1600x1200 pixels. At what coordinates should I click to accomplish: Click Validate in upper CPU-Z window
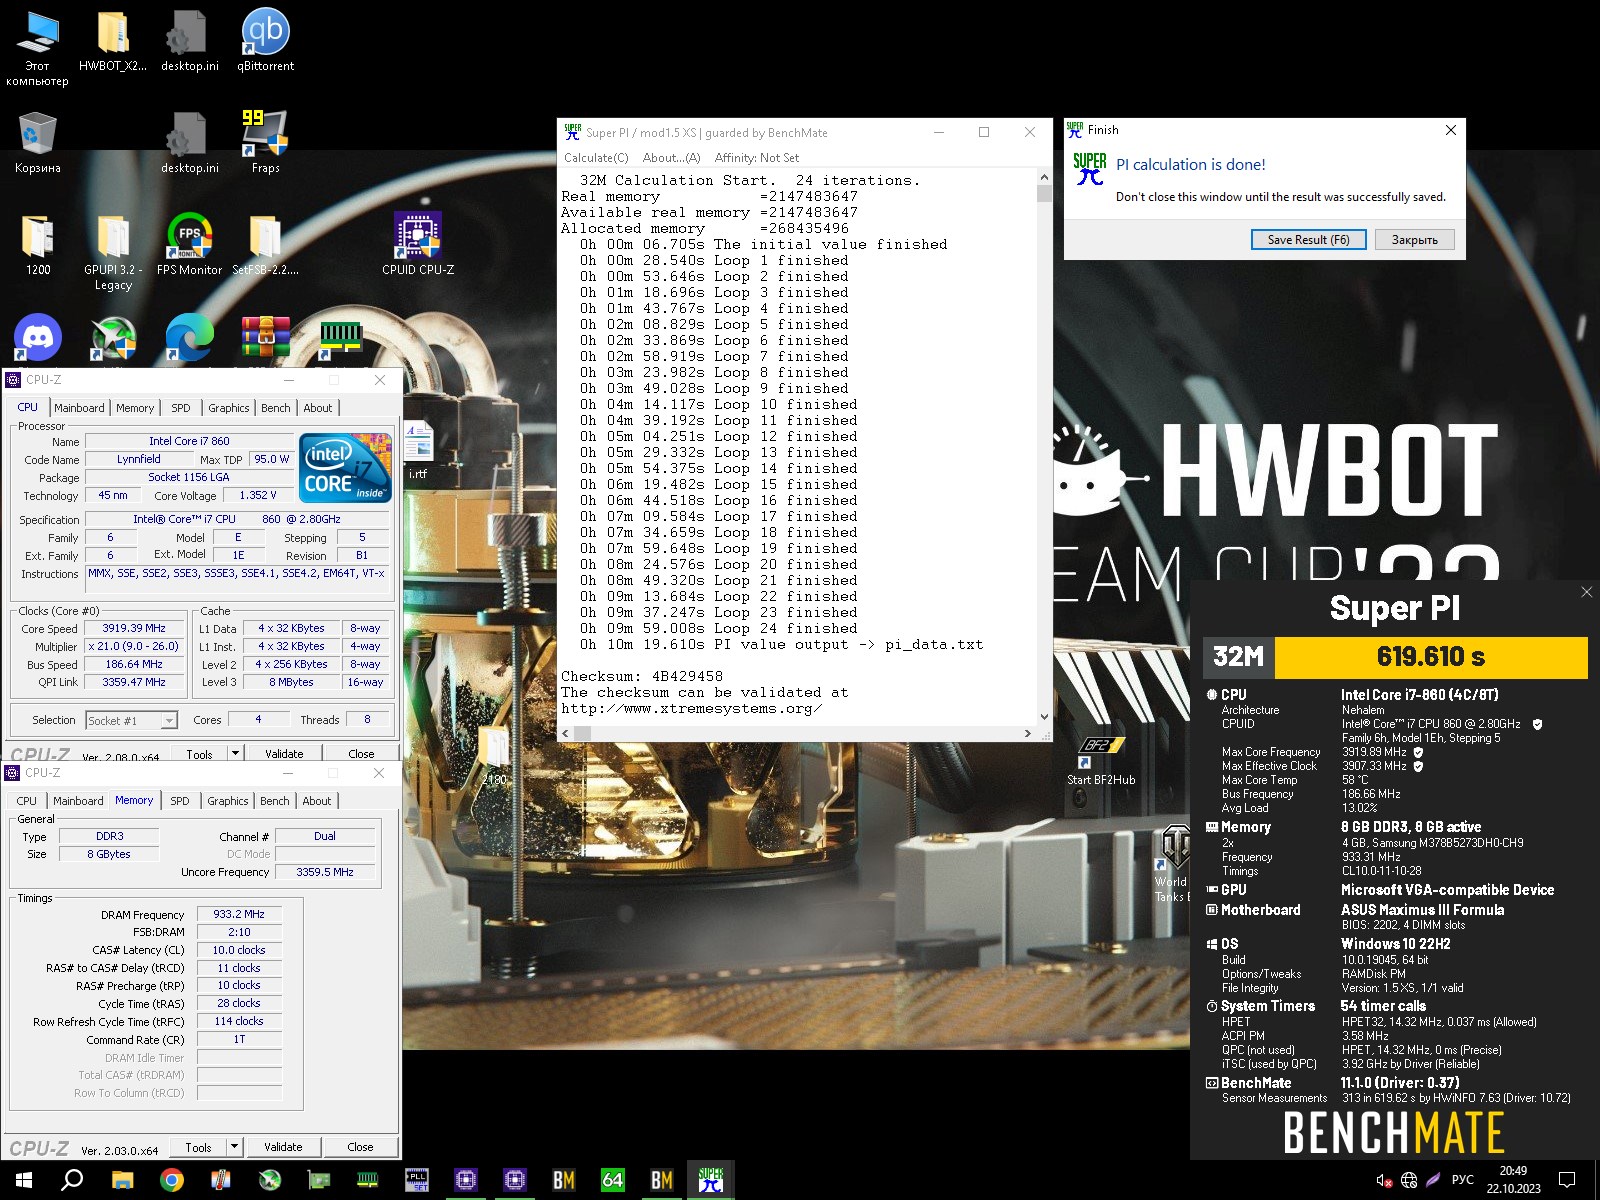click(x=284, y=753)
